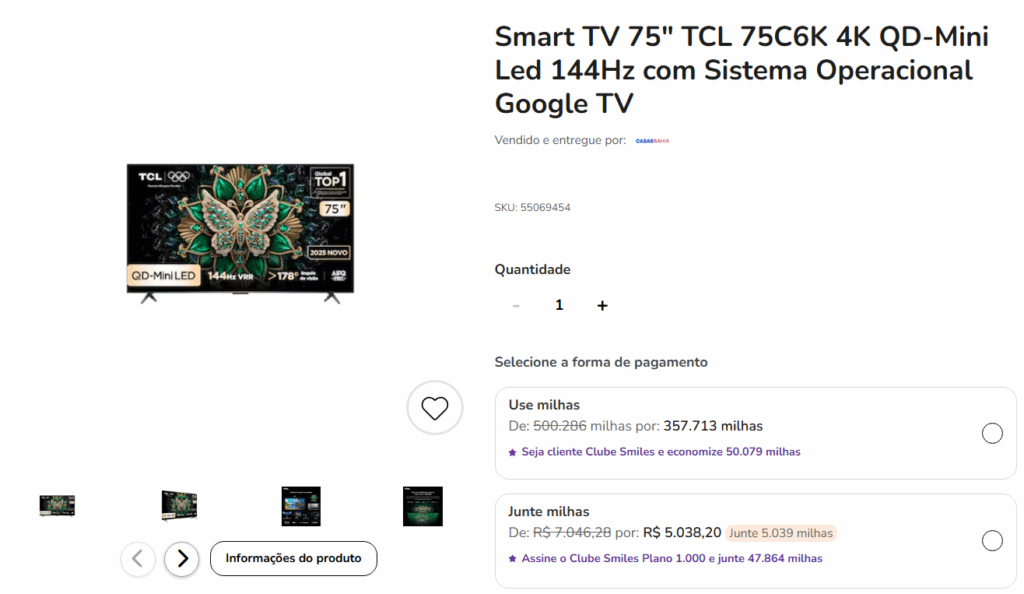Click the 'Junte 5.039 milhas' badge
Screen dimensions: 1024x594
tap(781, 533)
